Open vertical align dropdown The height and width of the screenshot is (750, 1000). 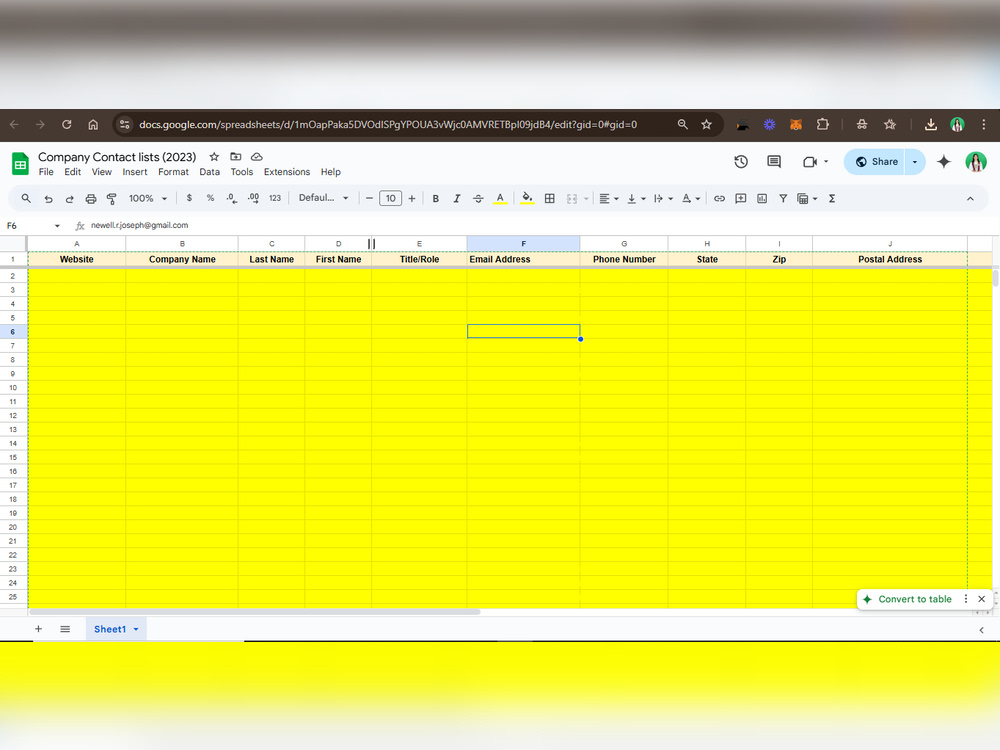pos(636,199)
